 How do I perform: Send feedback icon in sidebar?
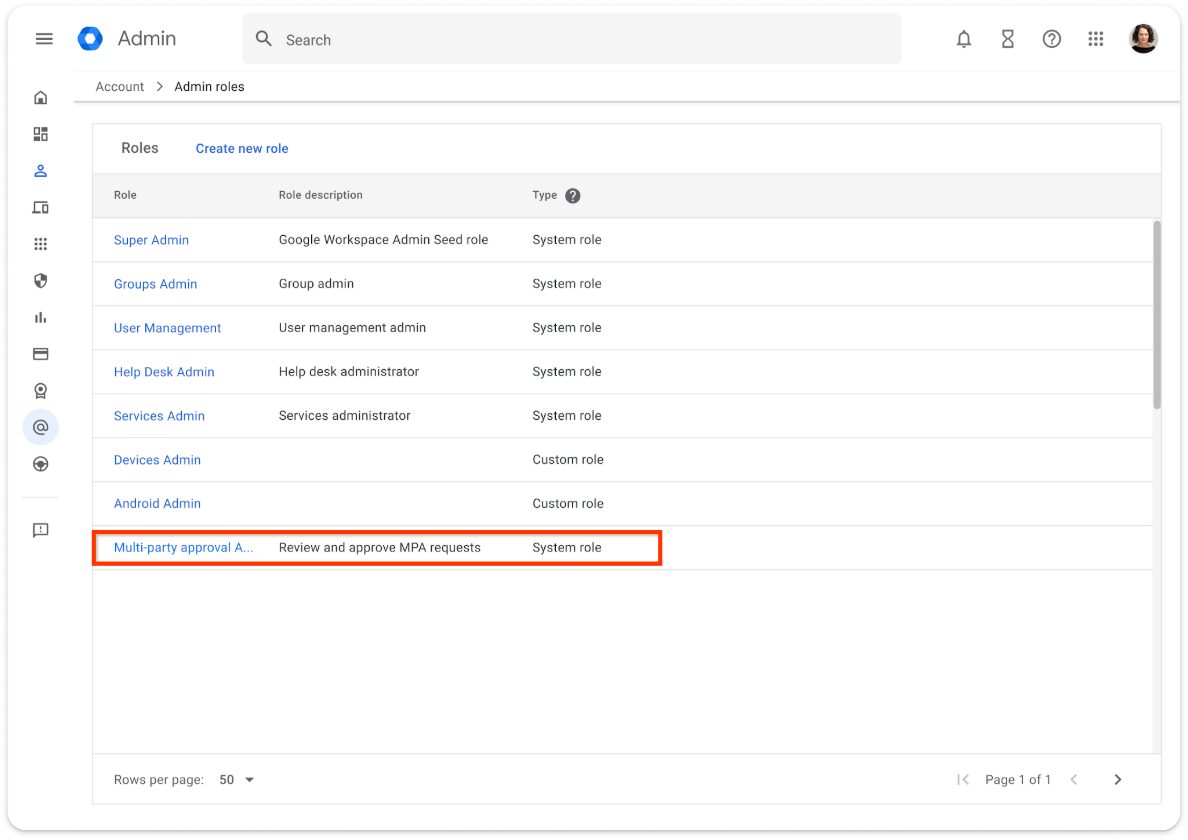click(41, 530)
